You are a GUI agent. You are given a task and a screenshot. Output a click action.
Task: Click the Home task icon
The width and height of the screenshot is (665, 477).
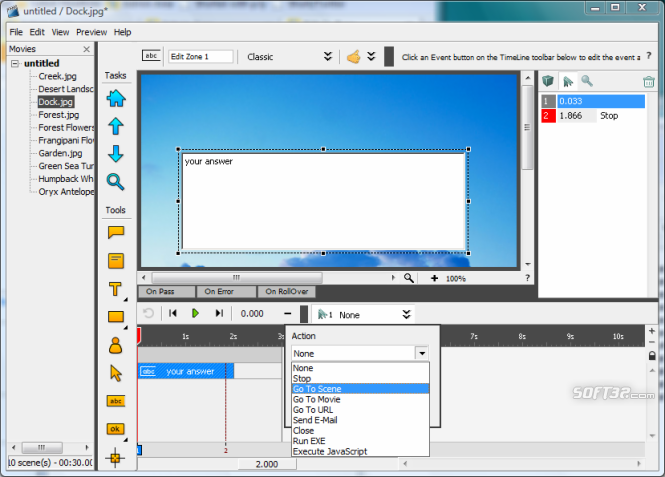pyautogui.click(x=116, y=98)
